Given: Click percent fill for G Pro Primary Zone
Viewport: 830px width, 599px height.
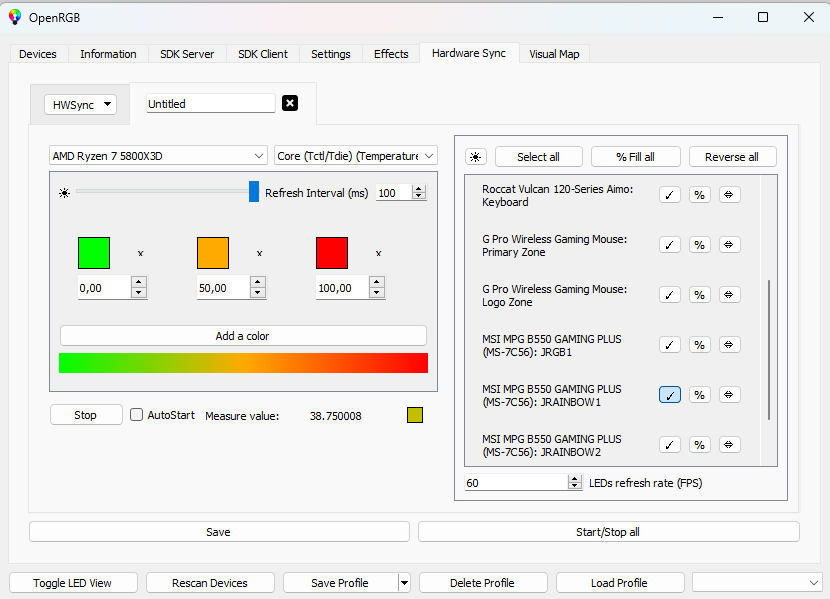Looking at the screenshot, I should [x=699, y=245].
